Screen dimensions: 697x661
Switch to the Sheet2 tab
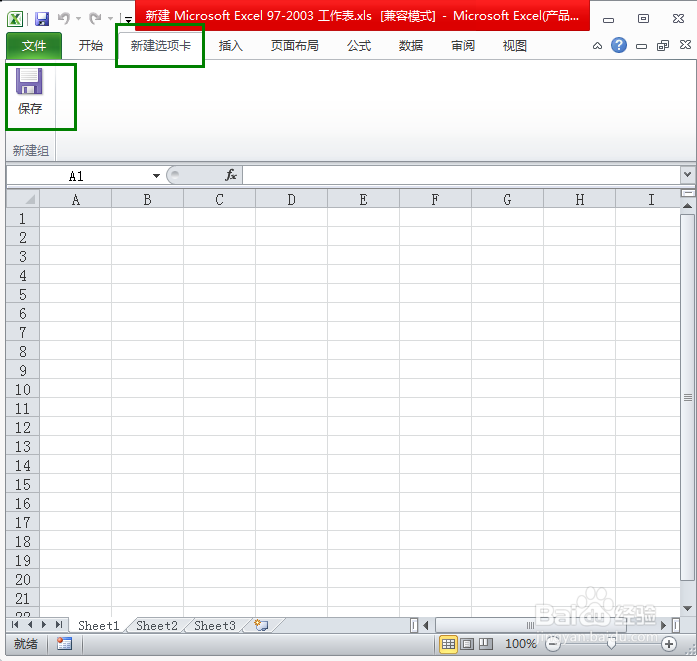(x=156, y=625)
